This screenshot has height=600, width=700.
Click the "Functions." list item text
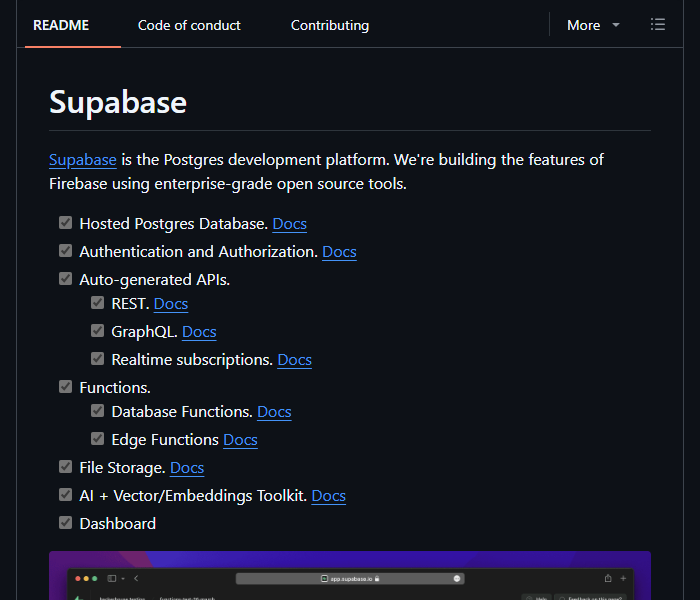[115, 388]
